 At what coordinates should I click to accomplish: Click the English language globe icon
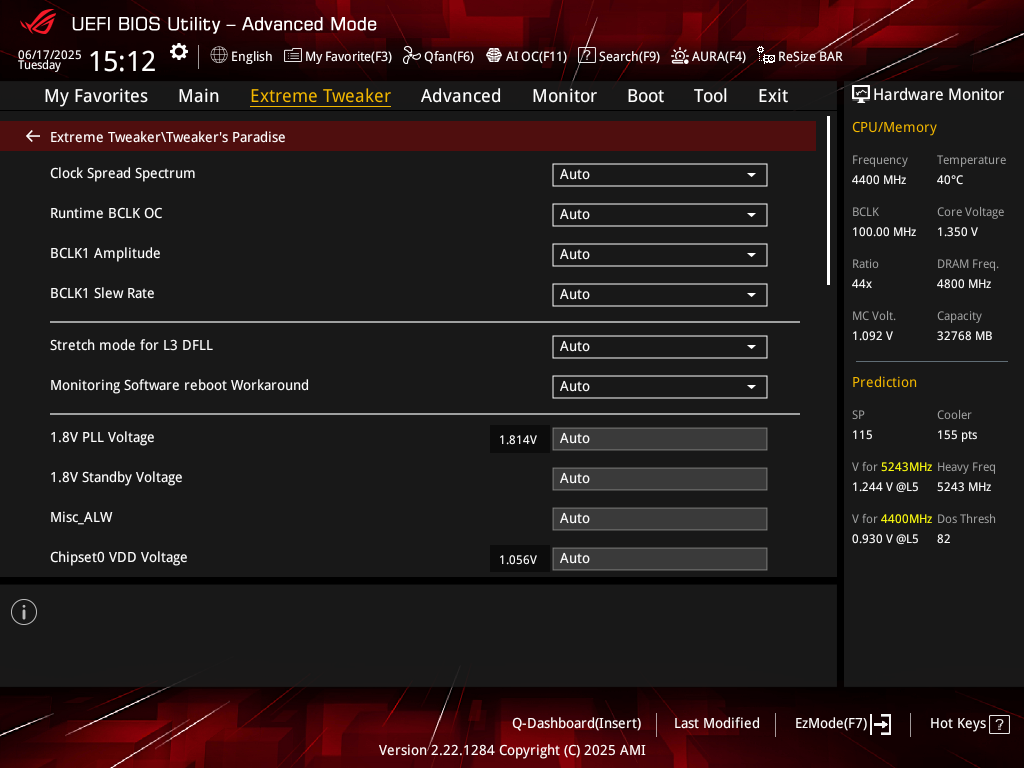pos(219,56)
